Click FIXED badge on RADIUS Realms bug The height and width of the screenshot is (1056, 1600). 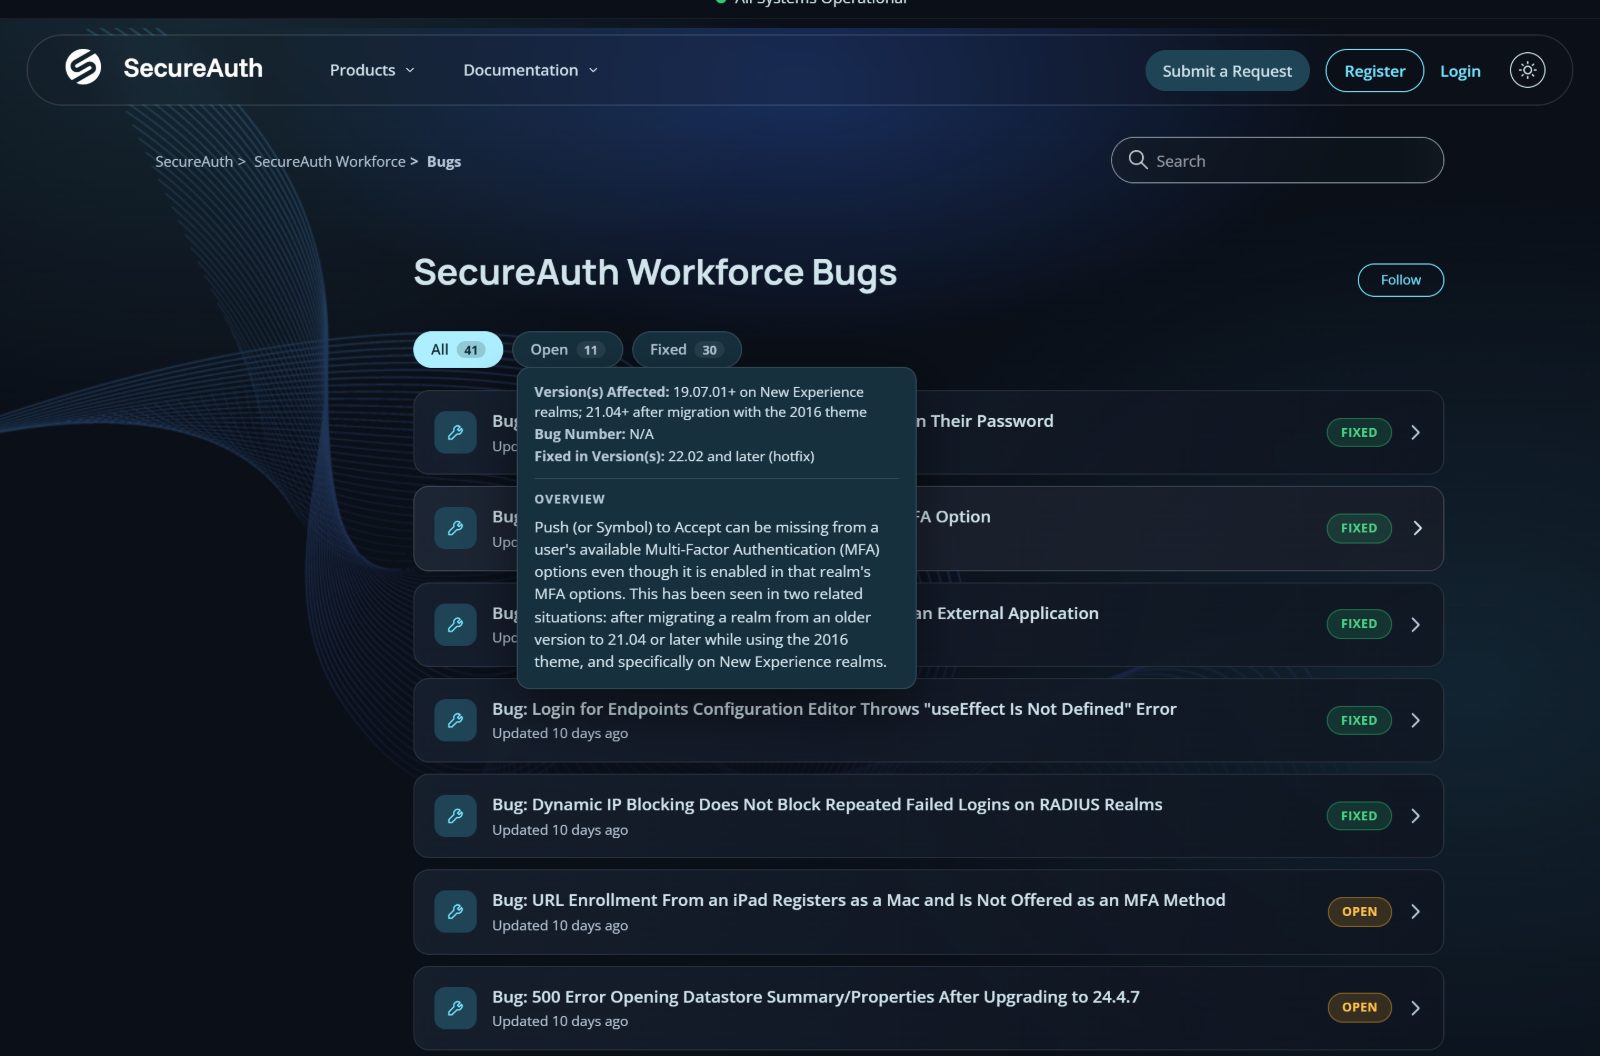(x=1359, y=816)
